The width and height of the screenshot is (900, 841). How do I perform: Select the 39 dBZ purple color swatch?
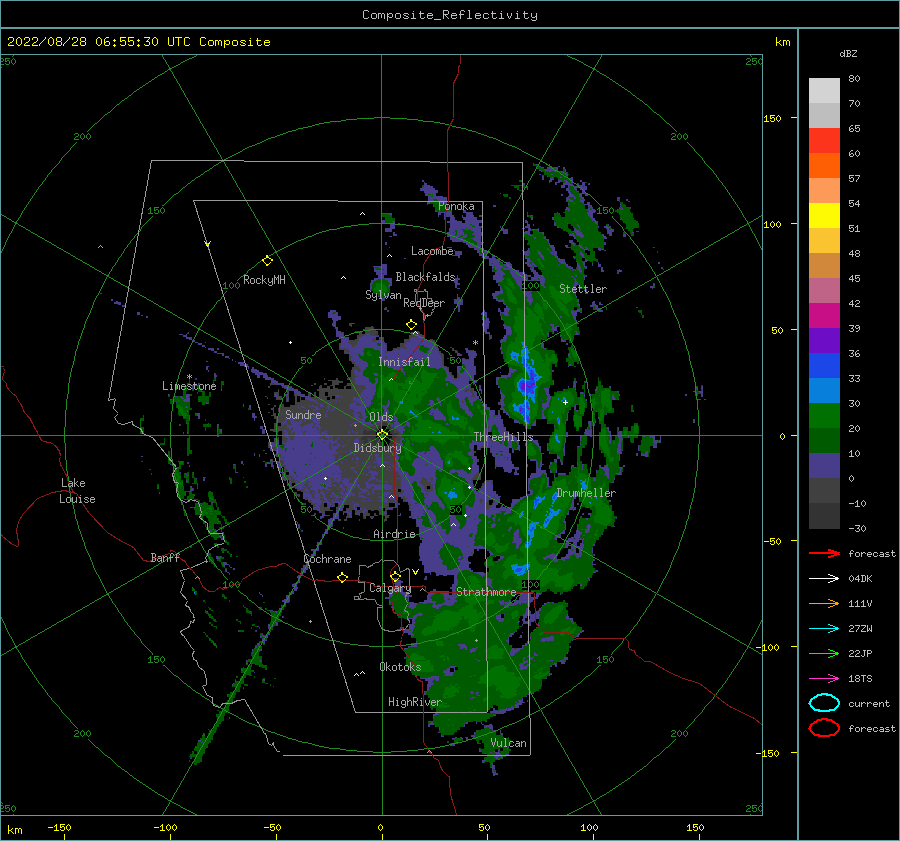(x=824, y=340)
